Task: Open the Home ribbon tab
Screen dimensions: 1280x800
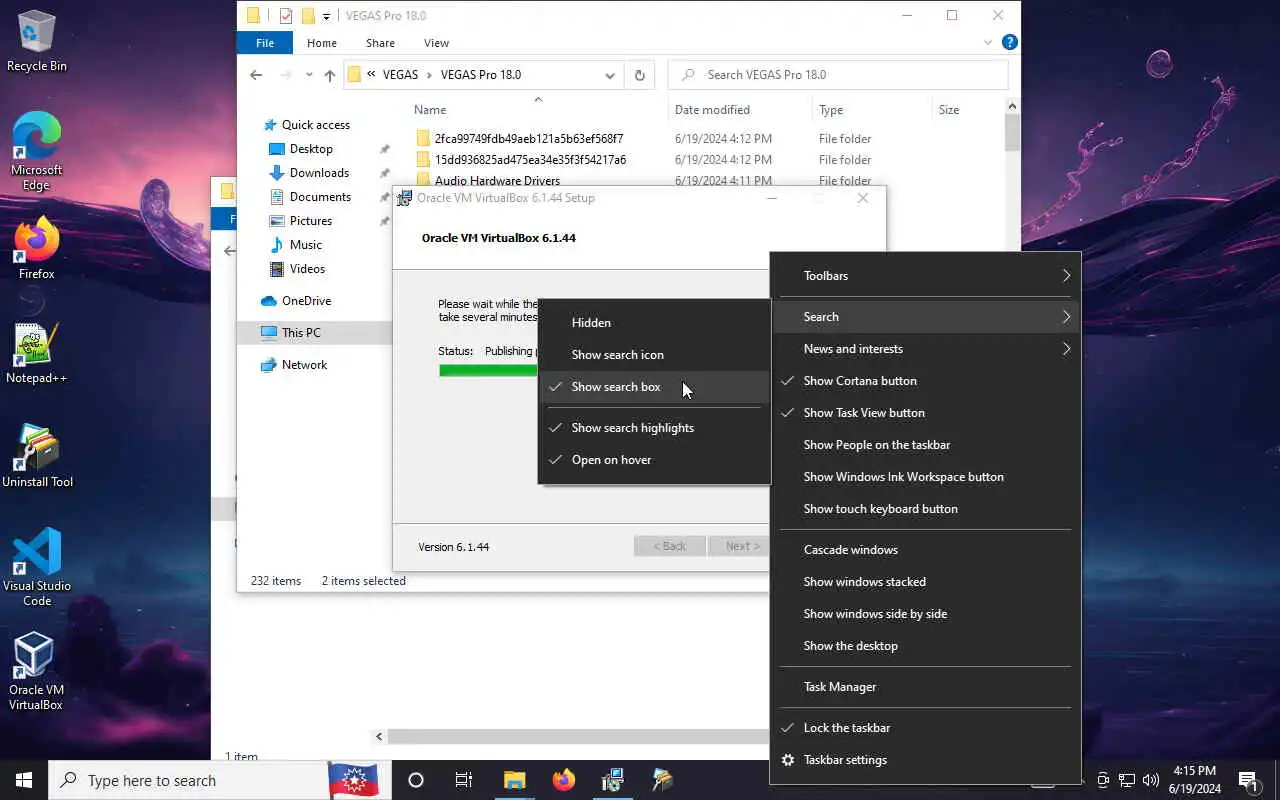Action: (x=322, y=43)
